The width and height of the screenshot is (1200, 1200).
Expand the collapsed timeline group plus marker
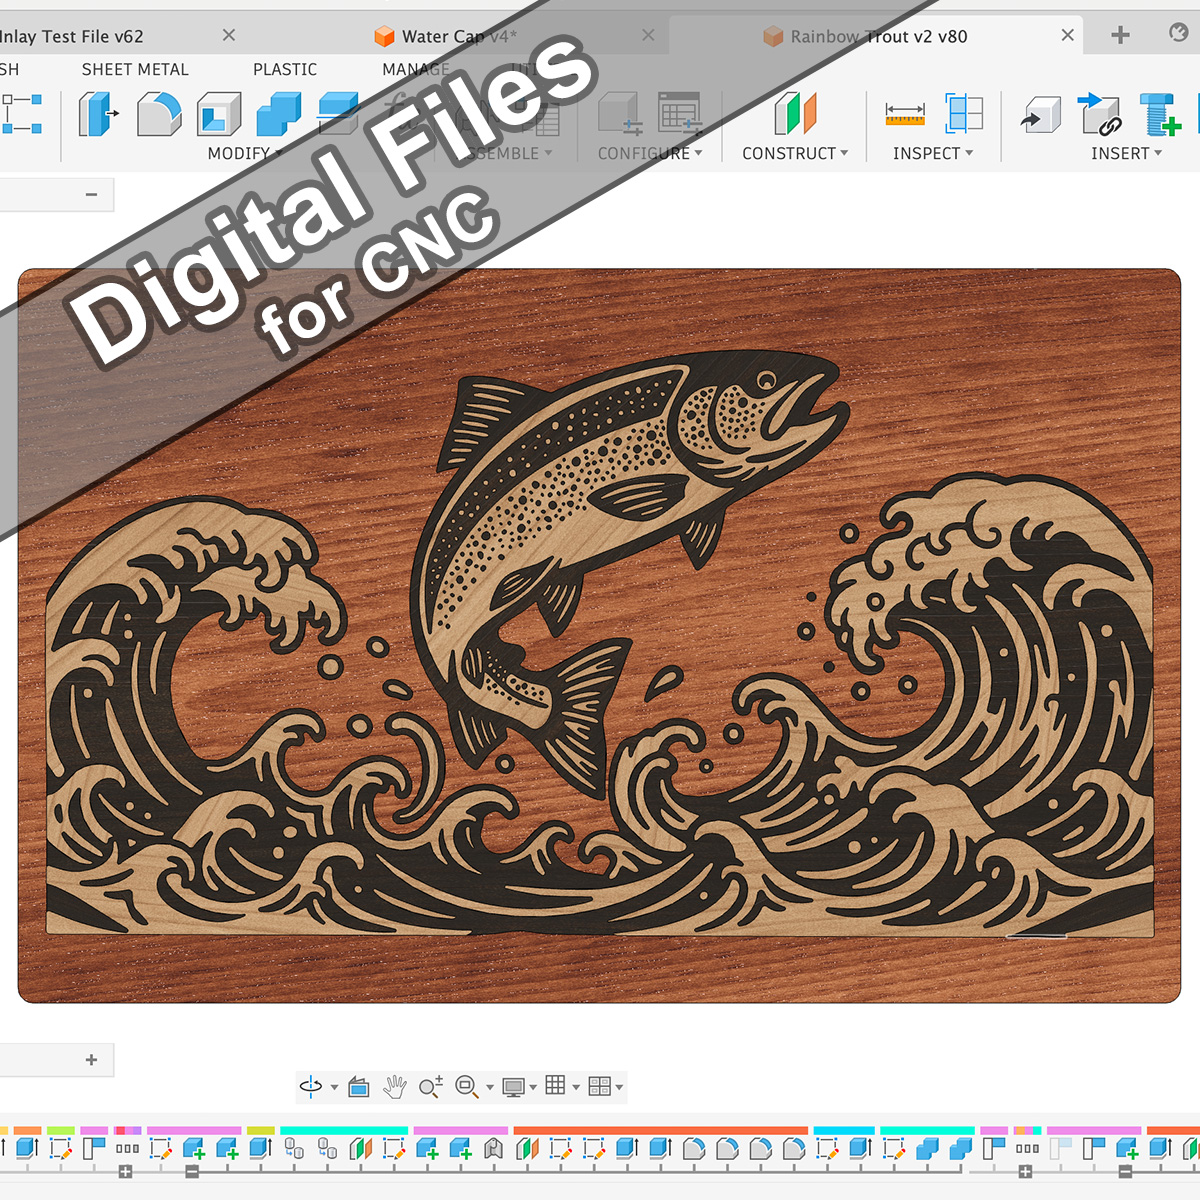point(125,1172)
